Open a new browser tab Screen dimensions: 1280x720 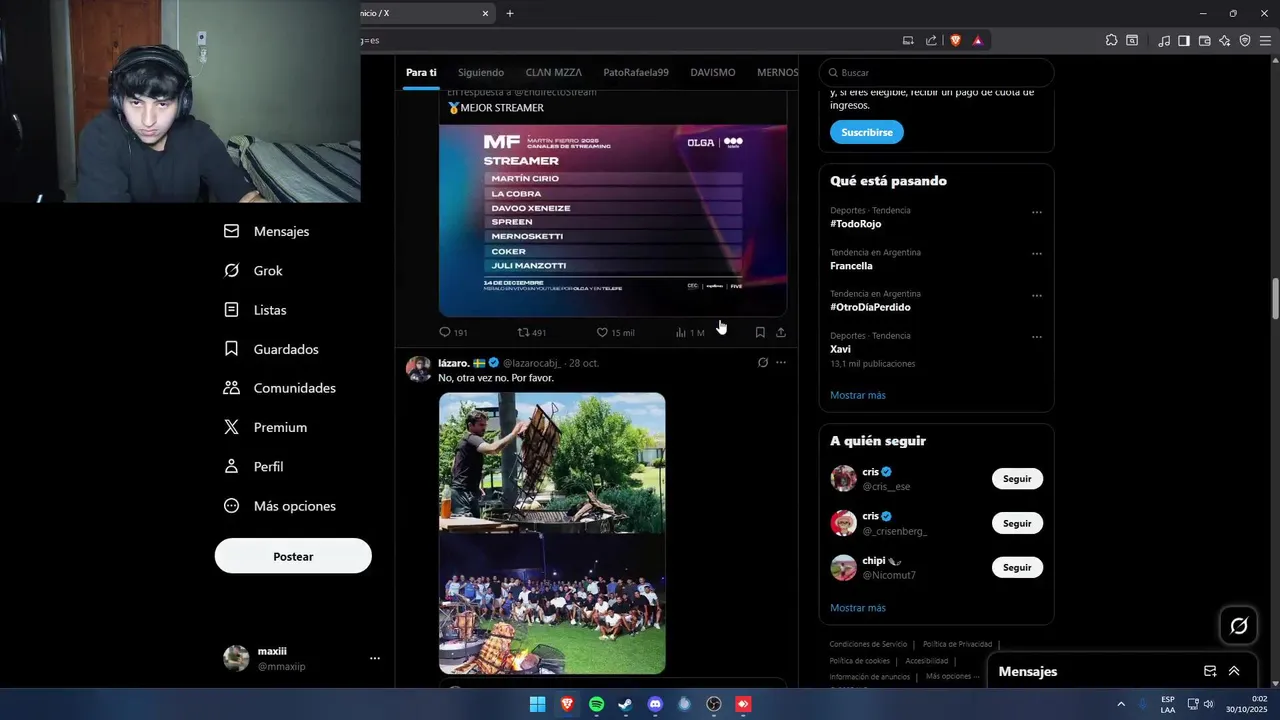click(x=510, y=13)
